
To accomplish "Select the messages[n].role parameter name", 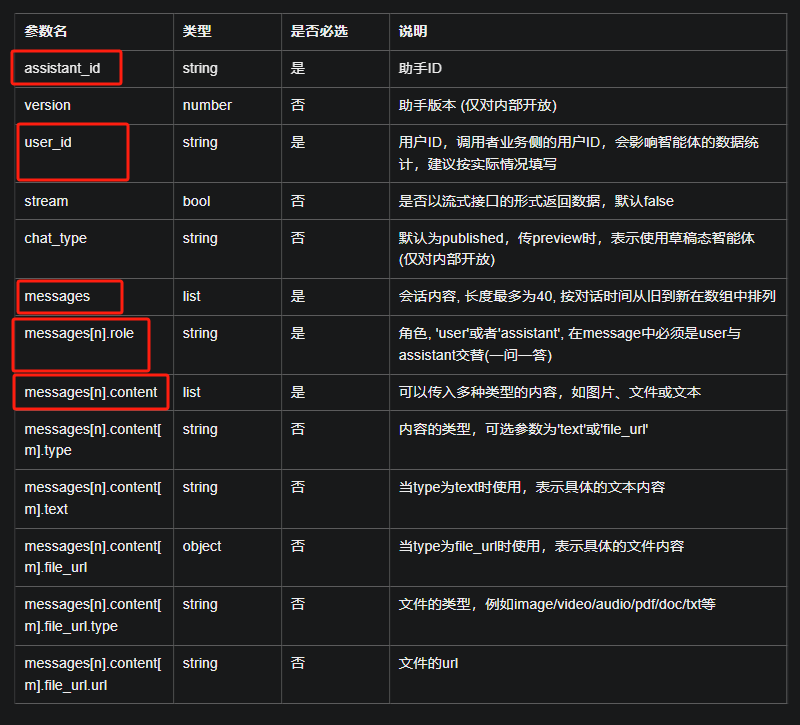I will pos(79,333).
